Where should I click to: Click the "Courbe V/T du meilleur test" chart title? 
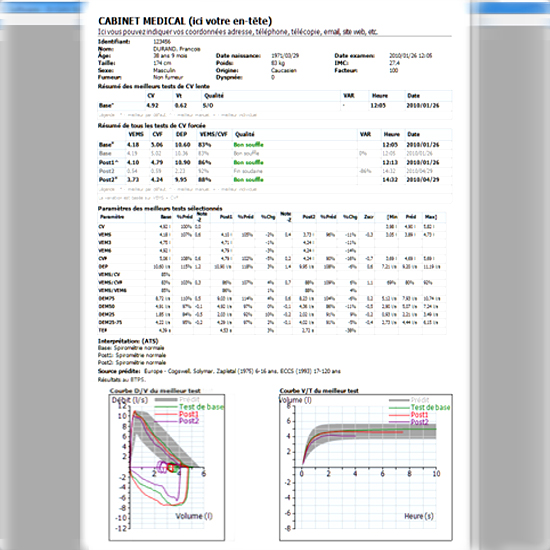click(319, 390)
